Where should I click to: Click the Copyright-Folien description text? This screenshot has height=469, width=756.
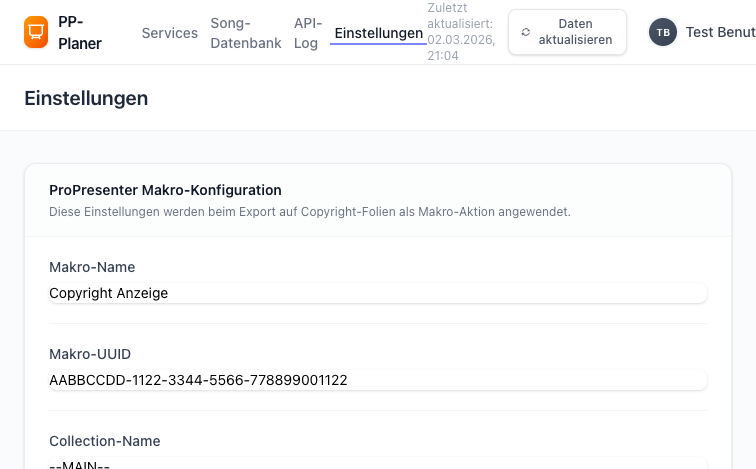click(x=310, y=212)
